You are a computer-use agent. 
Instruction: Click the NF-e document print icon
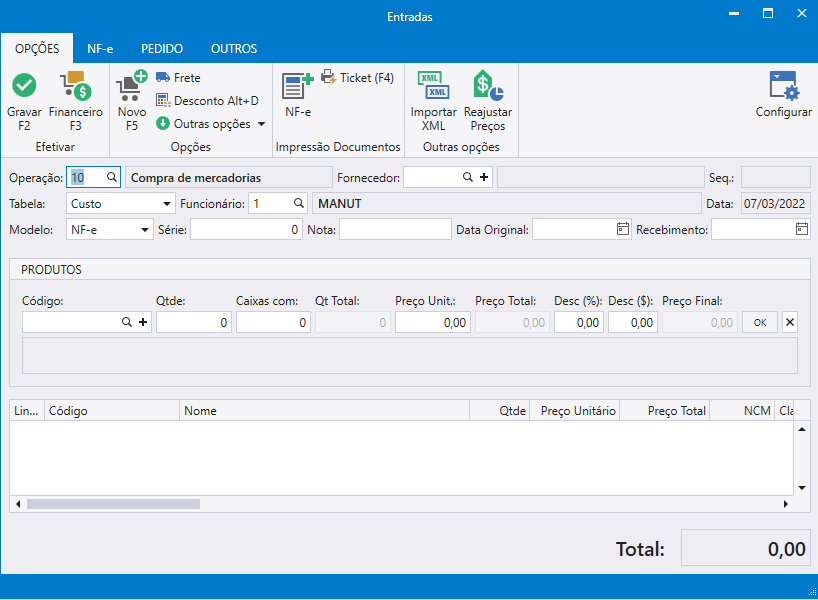tap(298, 86)
